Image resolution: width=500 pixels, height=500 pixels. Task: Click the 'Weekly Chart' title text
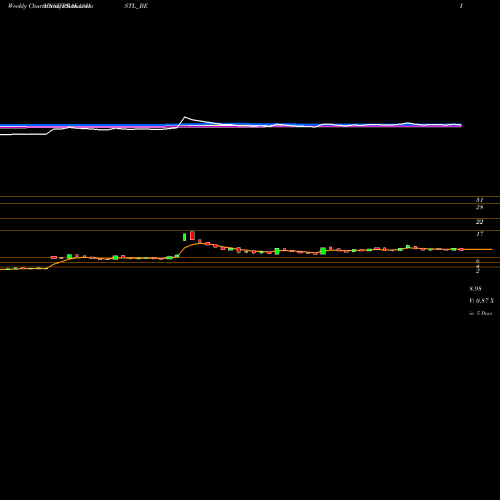click(26, 6)
